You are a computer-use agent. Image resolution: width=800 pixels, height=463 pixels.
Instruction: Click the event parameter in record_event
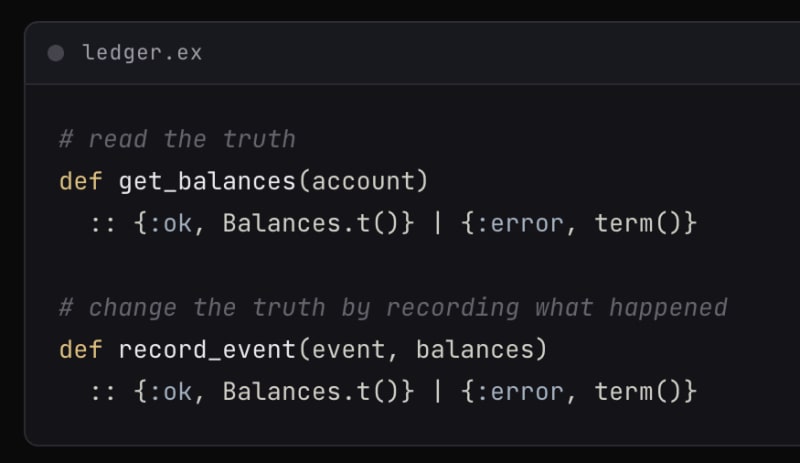348,350
